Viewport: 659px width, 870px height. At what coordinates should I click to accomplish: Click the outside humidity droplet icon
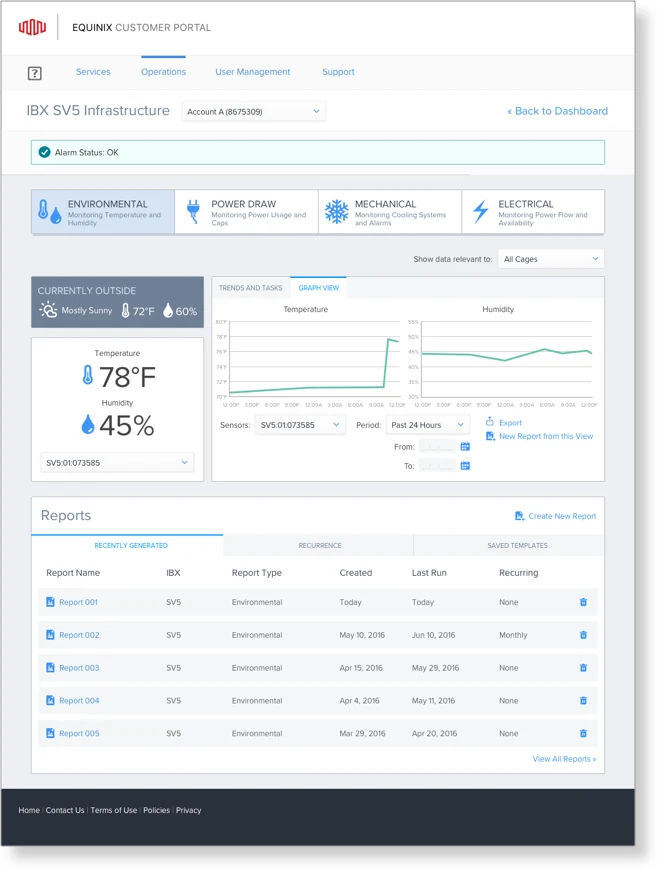coord(168,310)
